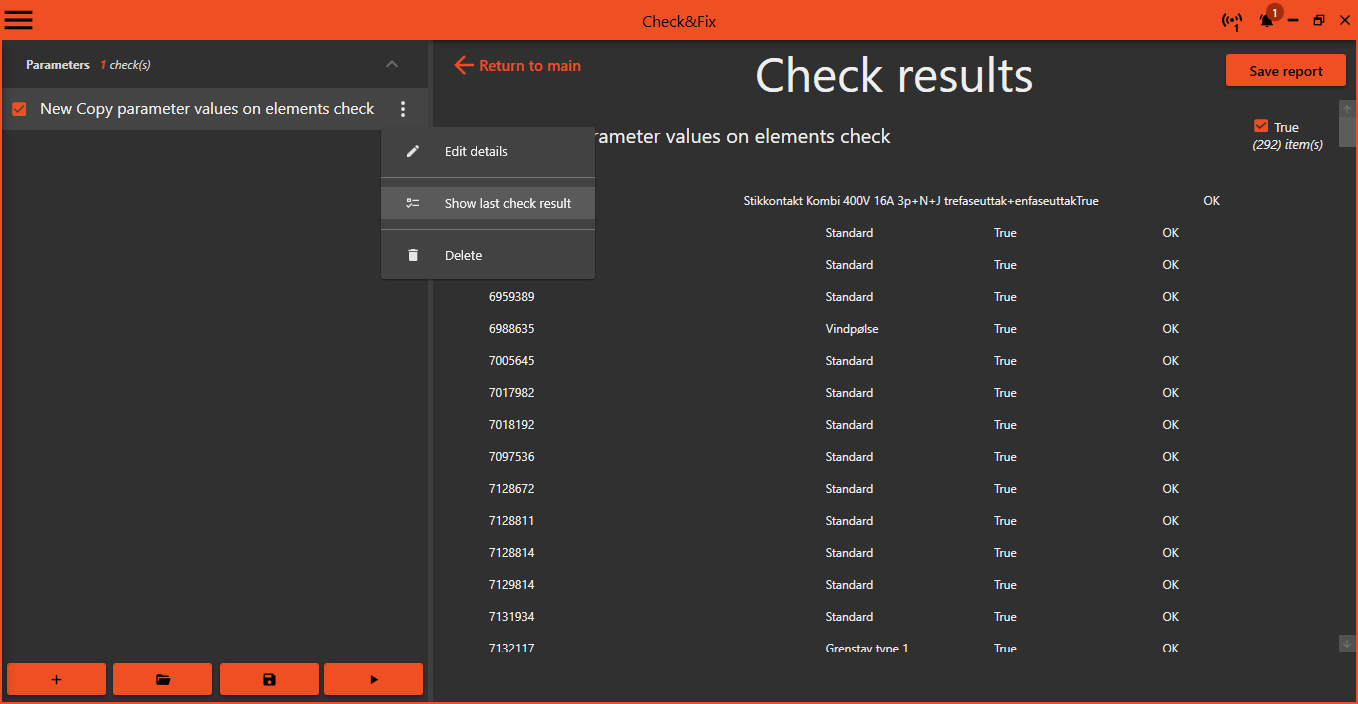Select Show last check result
Screen dimensions: 1358x704
coord(507,203)
